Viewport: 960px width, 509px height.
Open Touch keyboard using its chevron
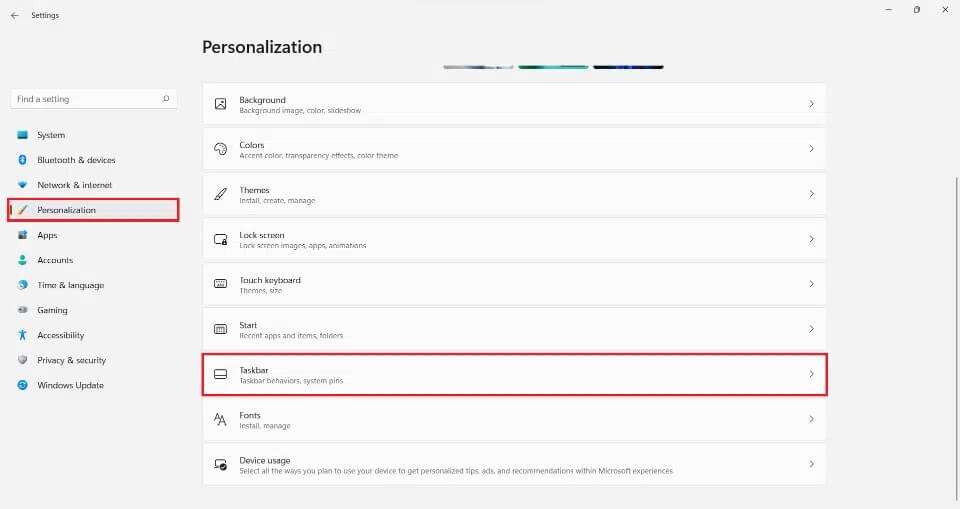pos(811,284)
